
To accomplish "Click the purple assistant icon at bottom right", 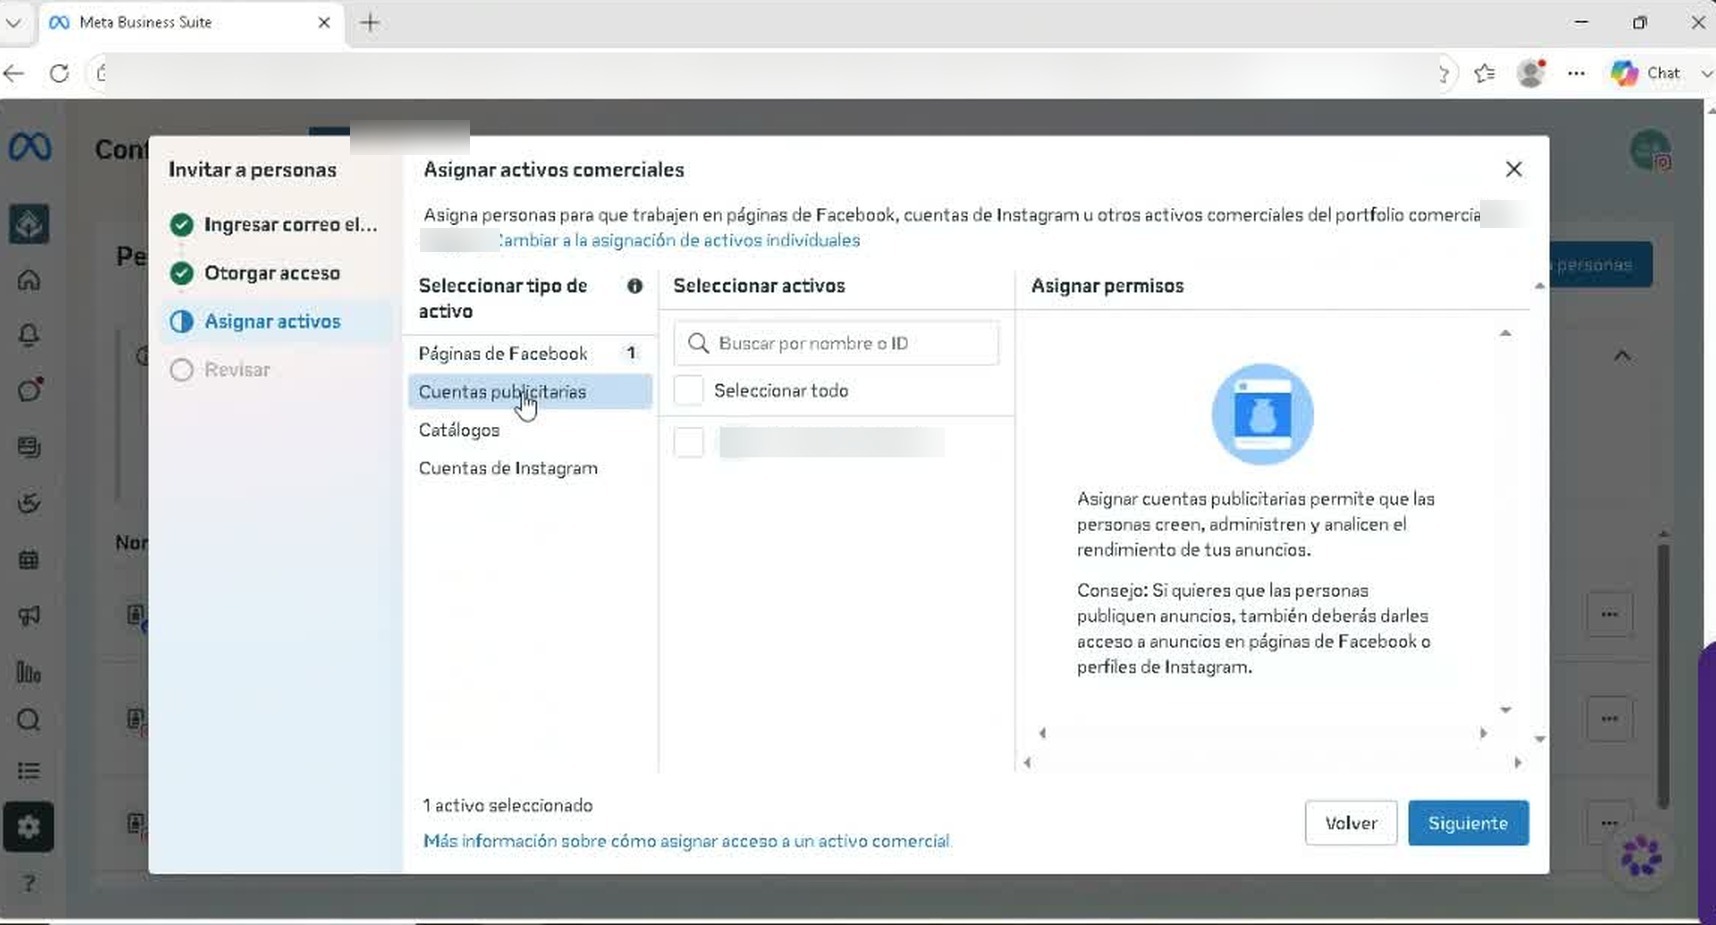I will tap(1641, 857).
